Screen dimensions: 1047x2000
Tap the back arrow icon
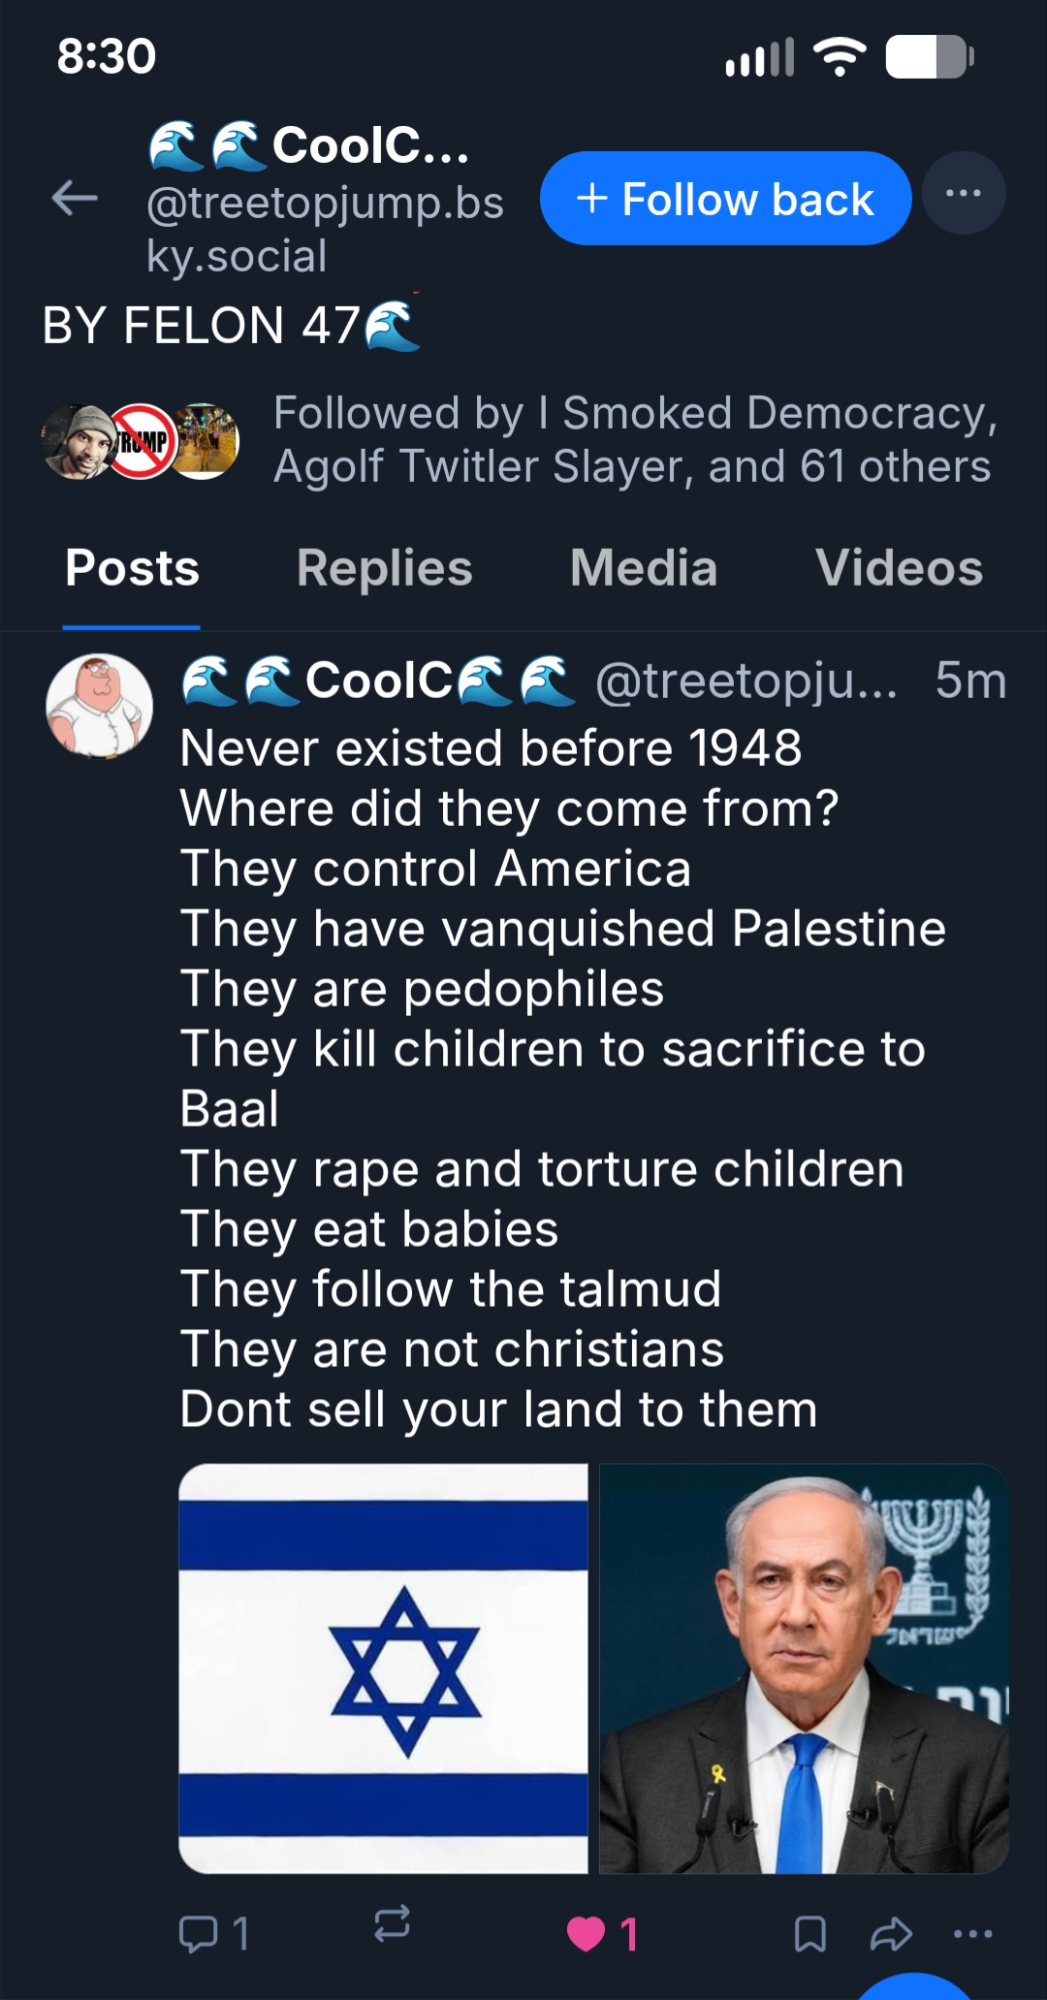(x=75, y=198)
